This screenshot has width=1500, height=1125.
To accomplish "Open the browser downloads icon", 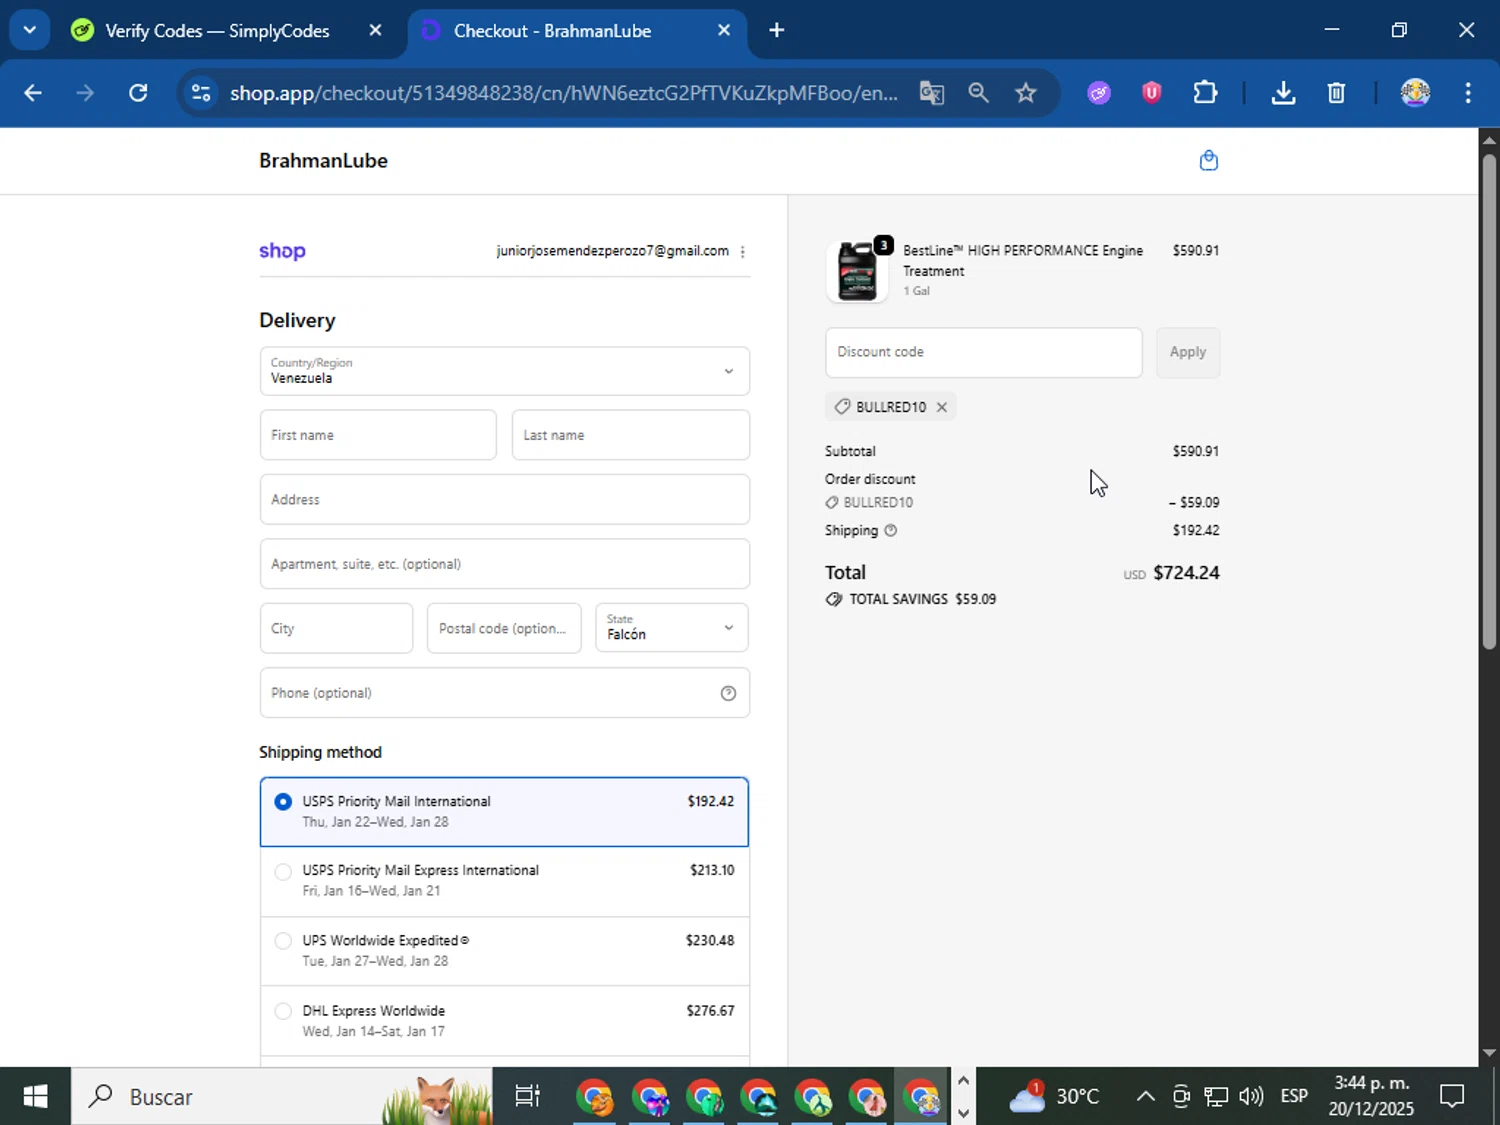I will [1283, 93].
